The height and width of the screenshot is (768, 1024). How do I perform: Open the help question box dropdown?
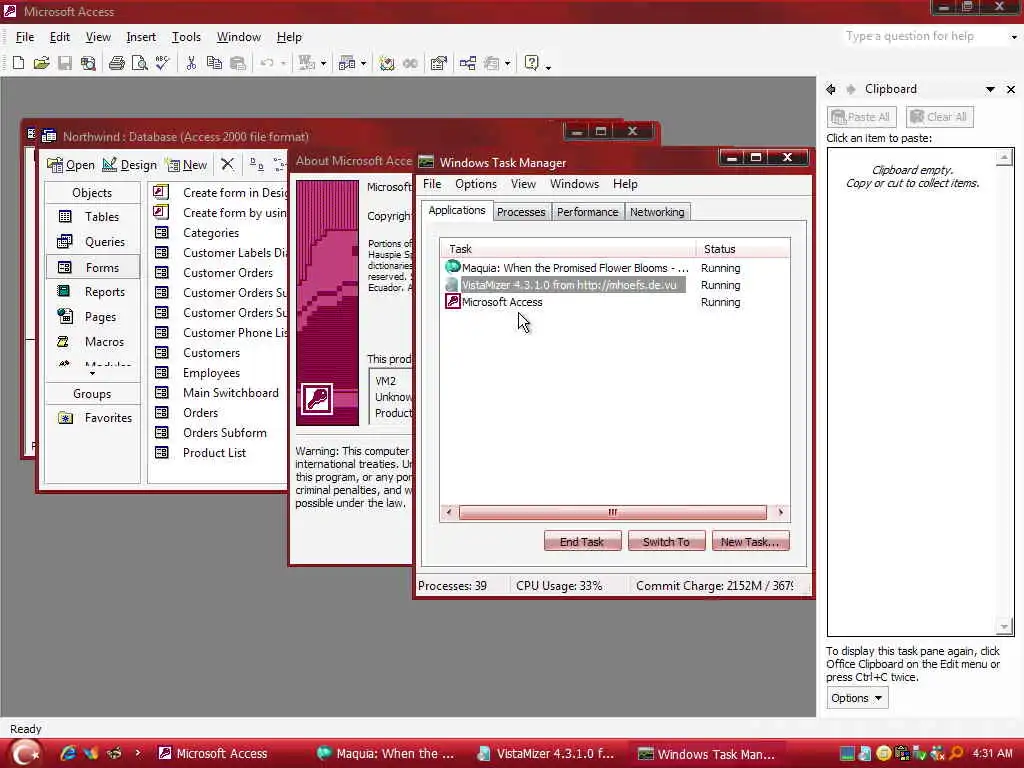(1014, 37)
